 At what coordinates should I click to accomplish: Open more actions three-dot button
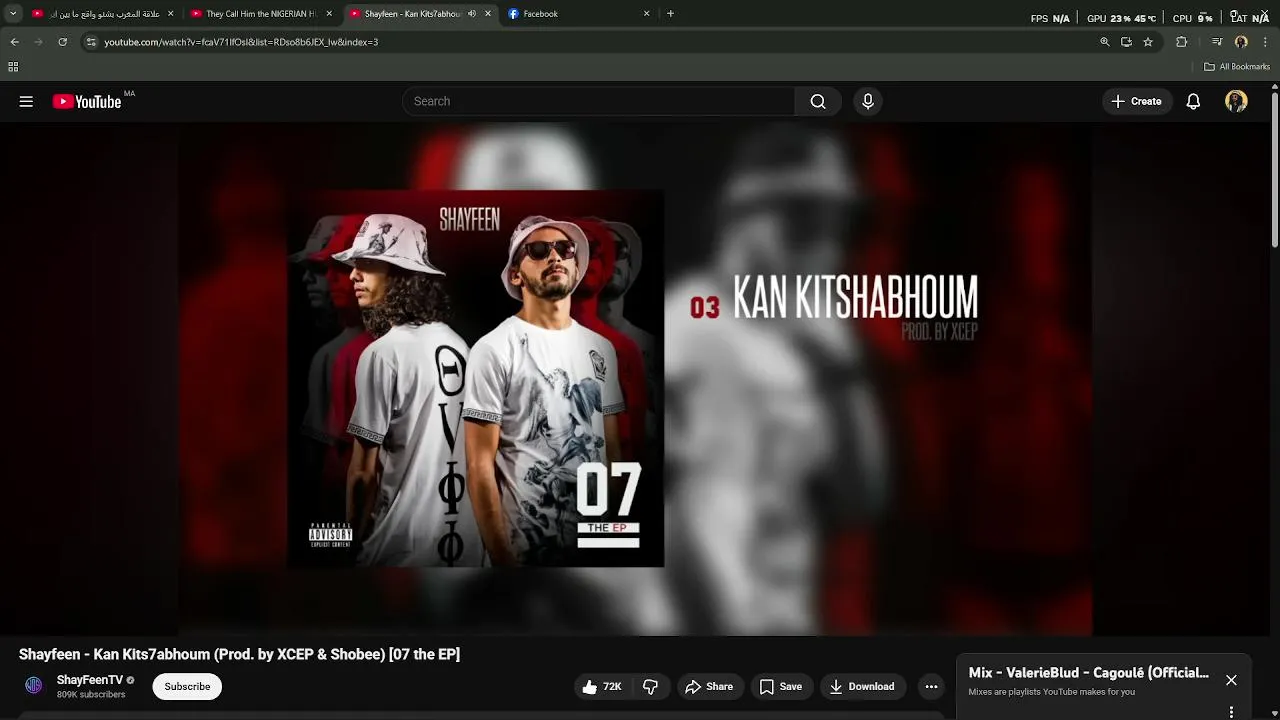pyautogui.click(x=931, y=686)
